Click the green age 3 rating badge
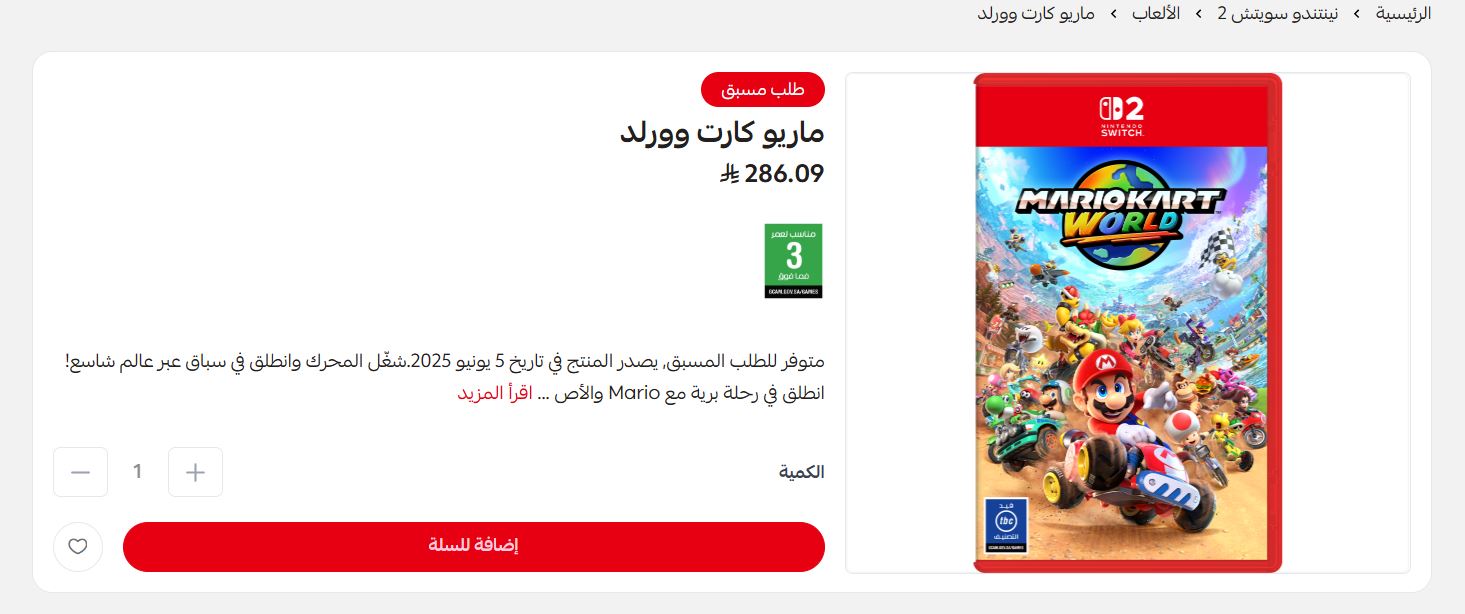The width and height of the screenshot is (1465, 614). [x=793, y=261]
